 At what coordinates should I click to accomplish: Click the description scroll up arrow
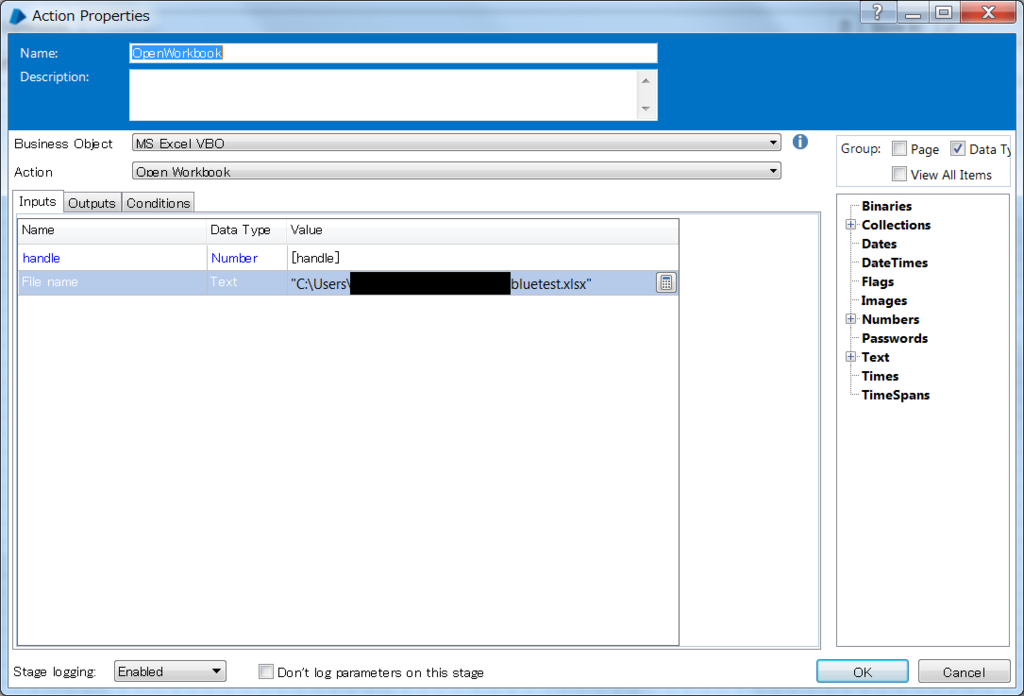[x=645, y=81]
